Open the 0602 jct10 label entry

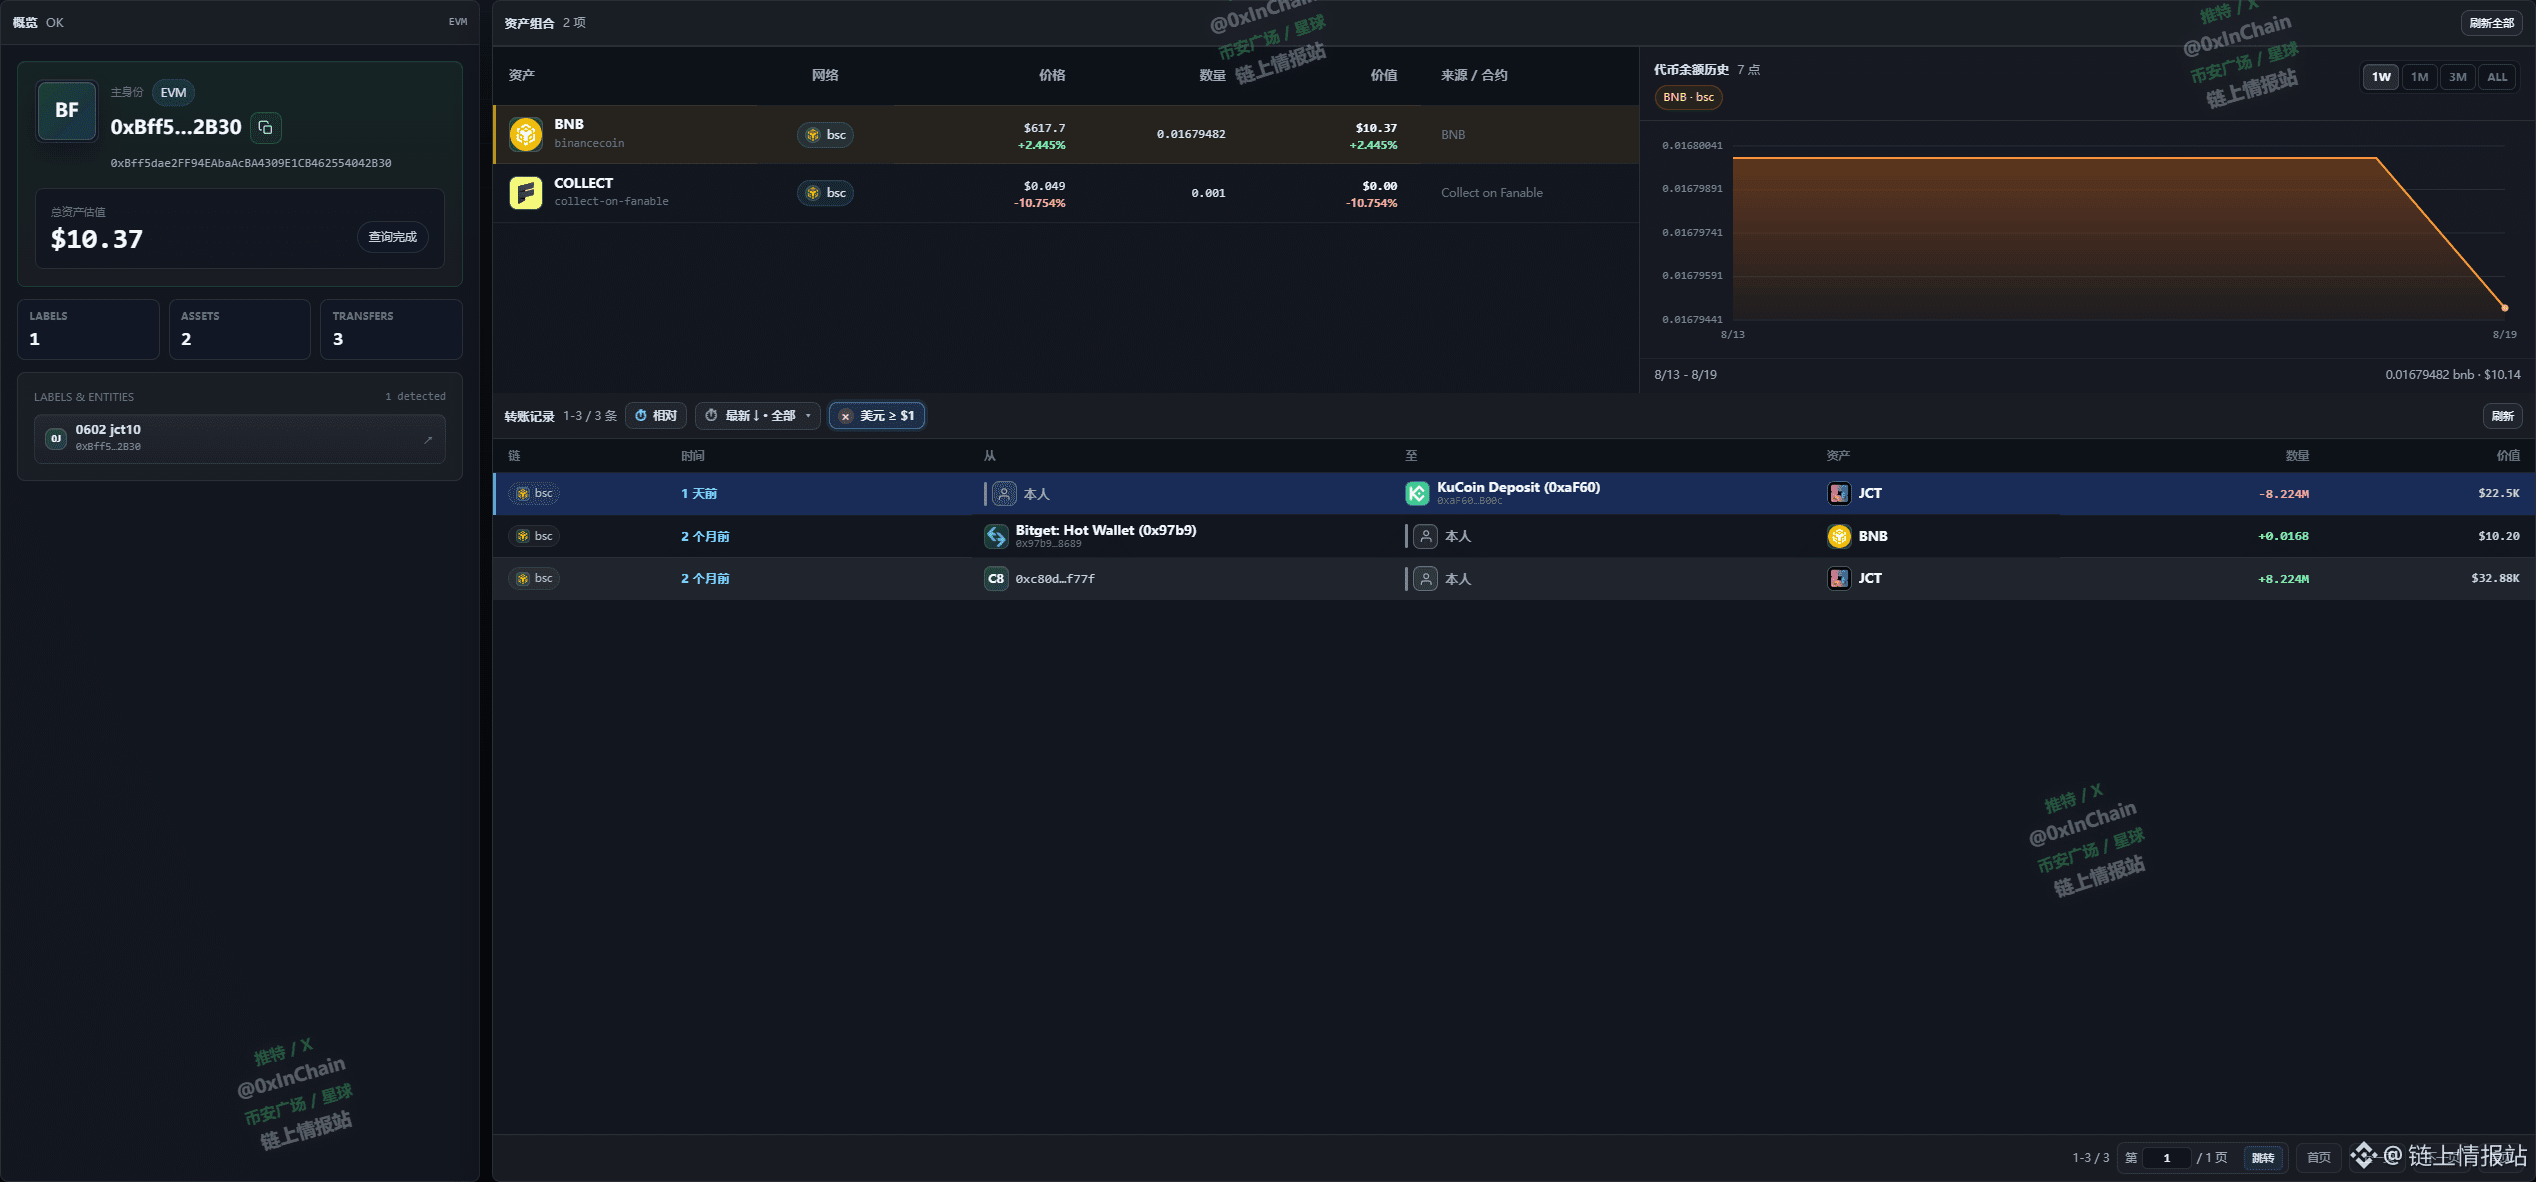(240, 438)
